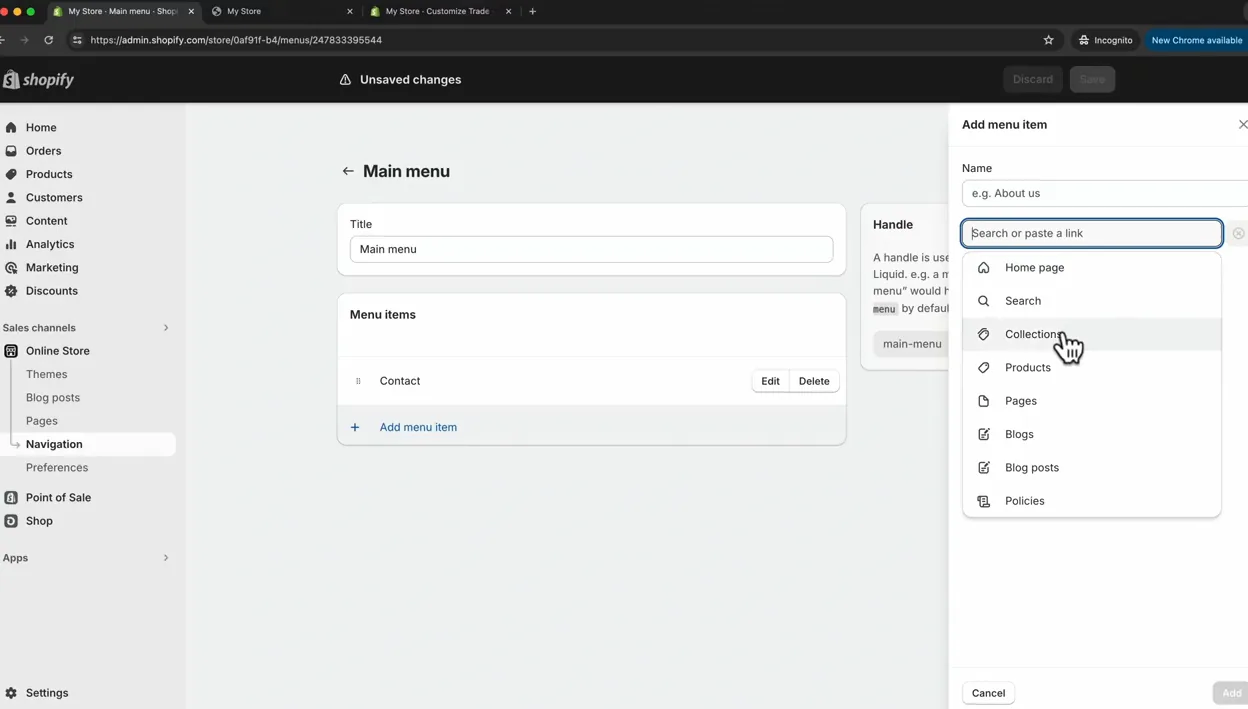The height and width of the screenshot is (709, 1248).
Task: Choose Policies from link suggestions
Action: [x=1091, y=501]
